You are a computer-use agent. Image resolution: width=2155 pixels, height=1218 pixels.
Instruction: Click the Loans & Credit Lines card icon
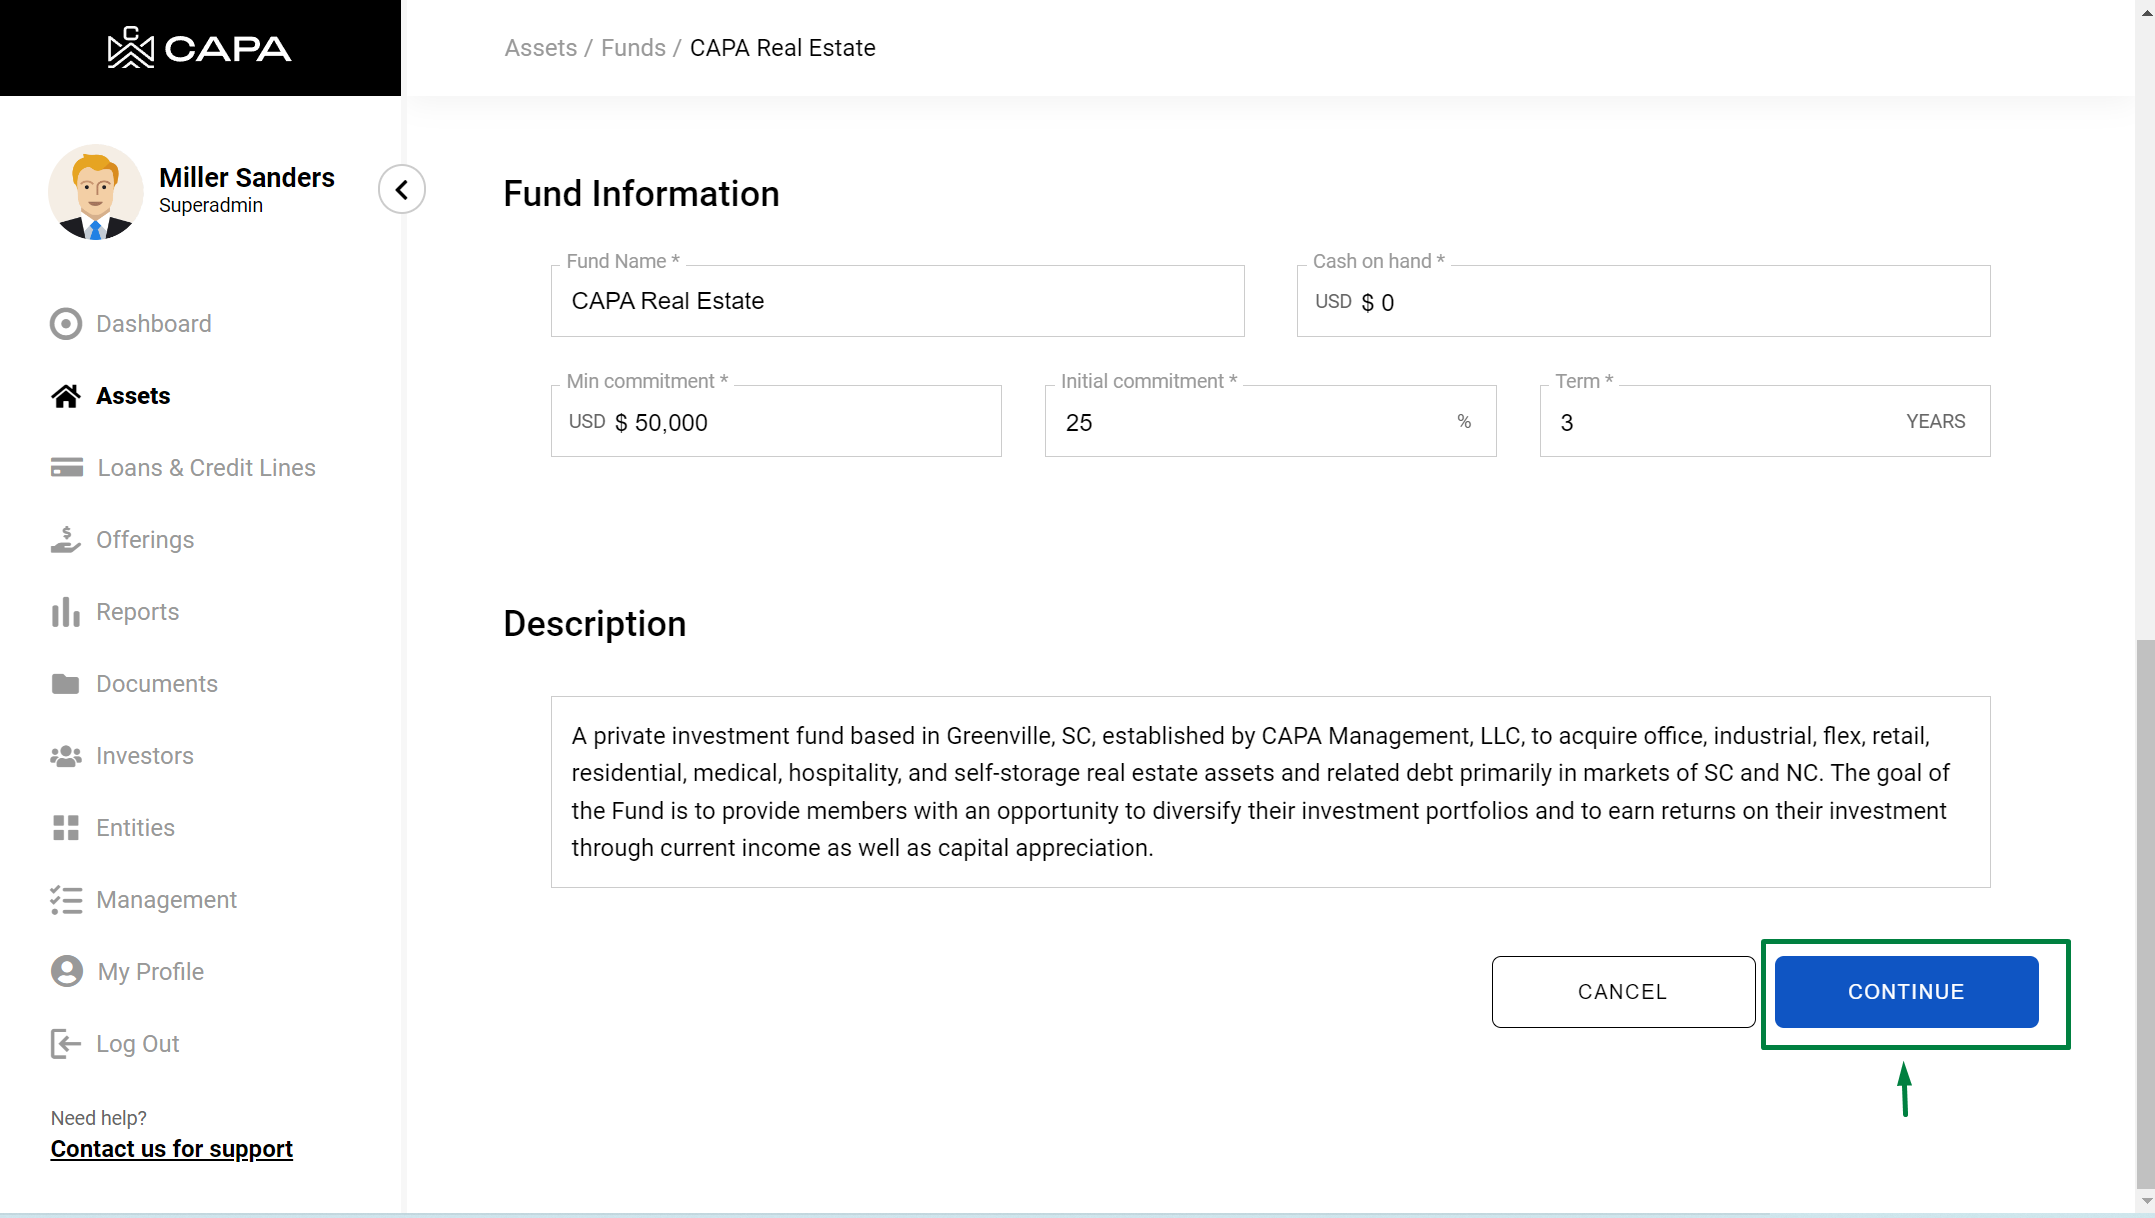[66, 468]
